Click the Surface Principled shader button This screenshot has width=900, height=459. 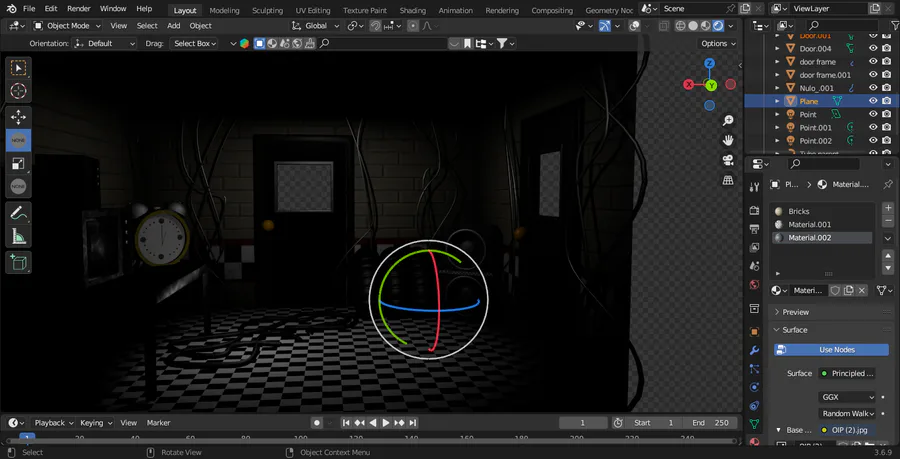(x=847, y=374)
